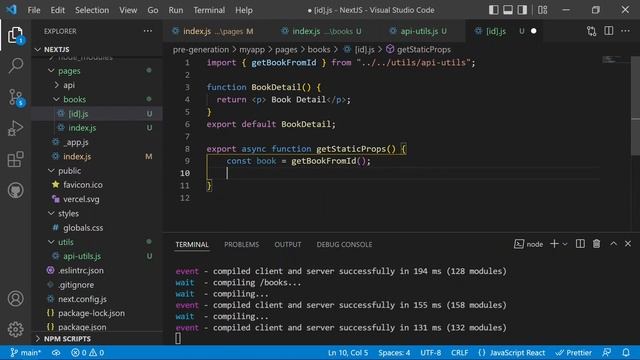Open the Search view in activity bar
Image resolution: width=640 pixels, height=360 pixels.
pyautogui.click(x=16, y=66)
